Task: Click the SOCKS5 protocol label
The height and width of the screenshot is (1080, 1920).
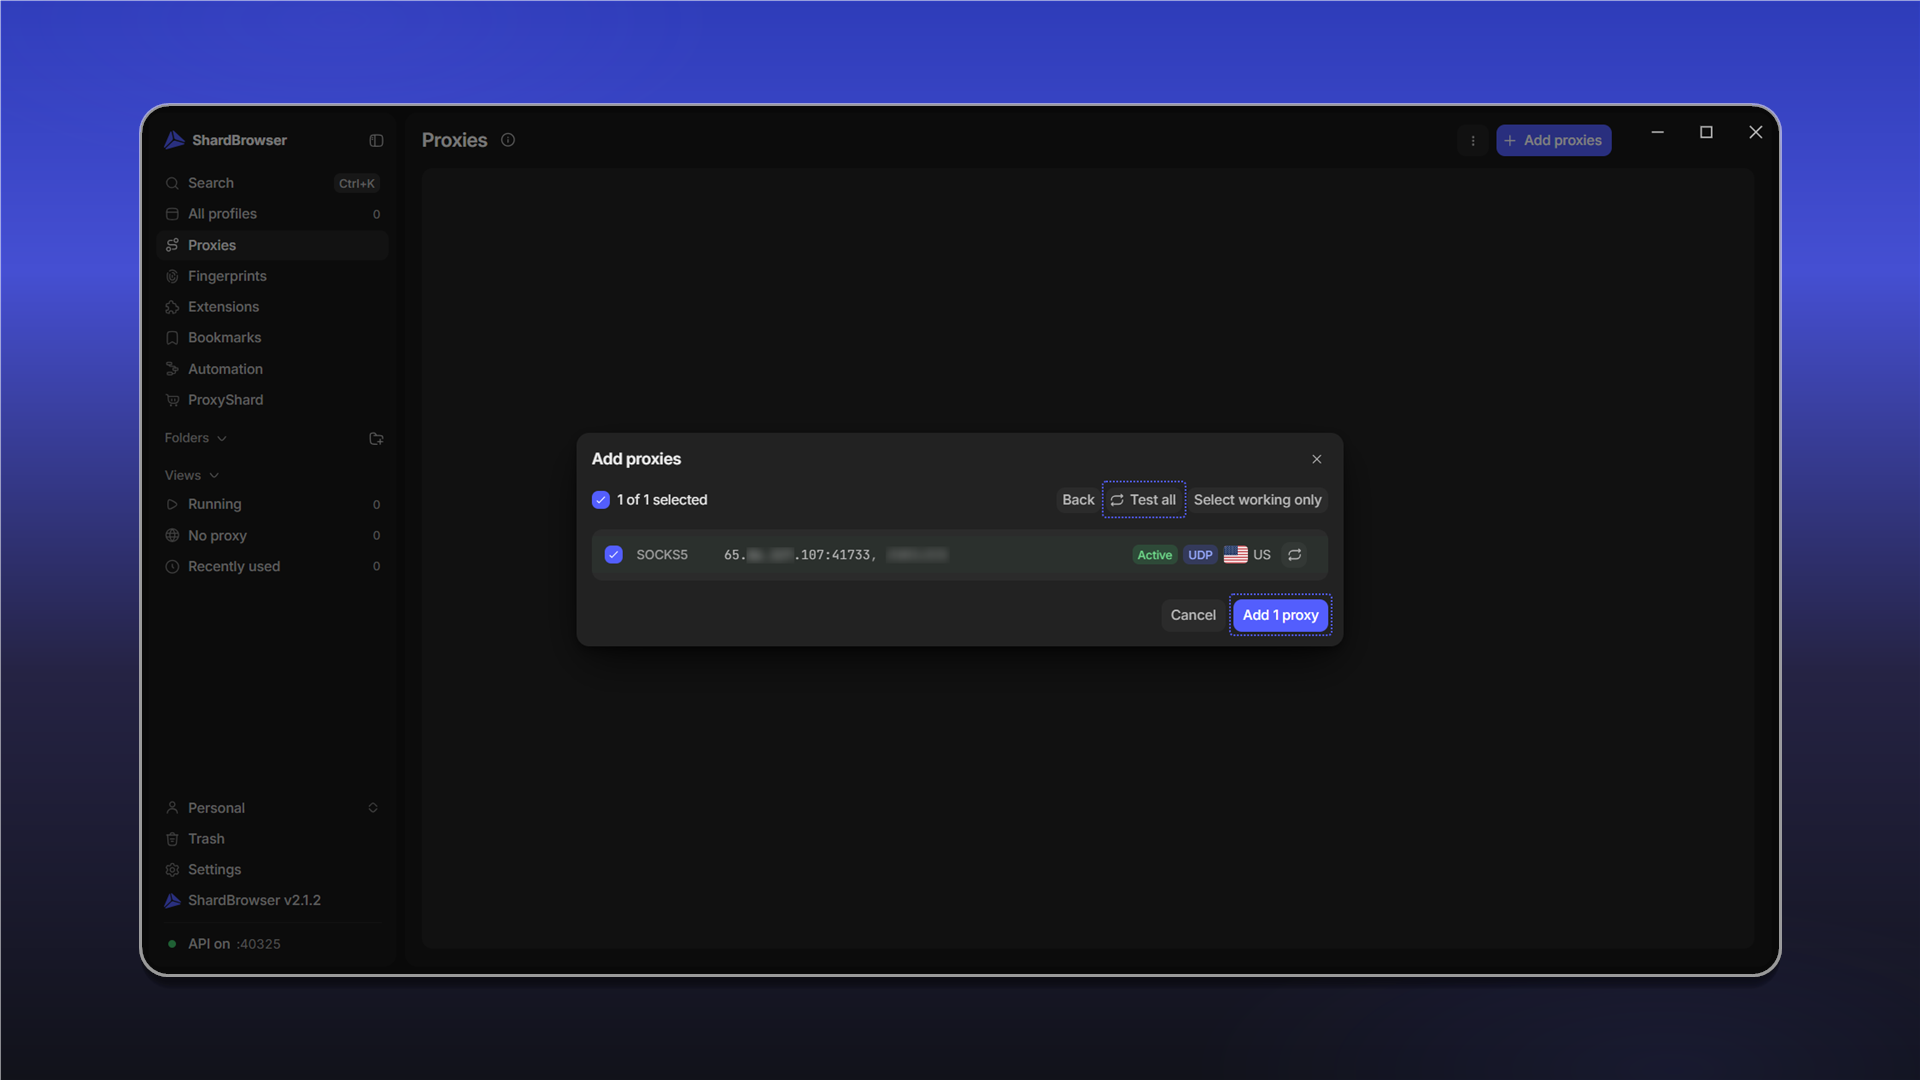Action: point(662,555)
